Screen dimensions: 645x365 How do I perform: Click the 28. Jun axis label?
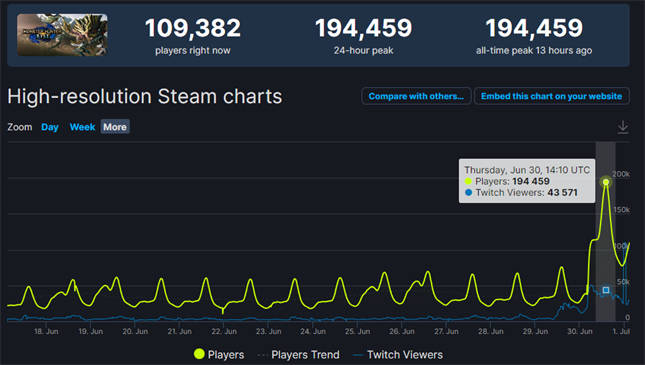click(x=491, y=331)
